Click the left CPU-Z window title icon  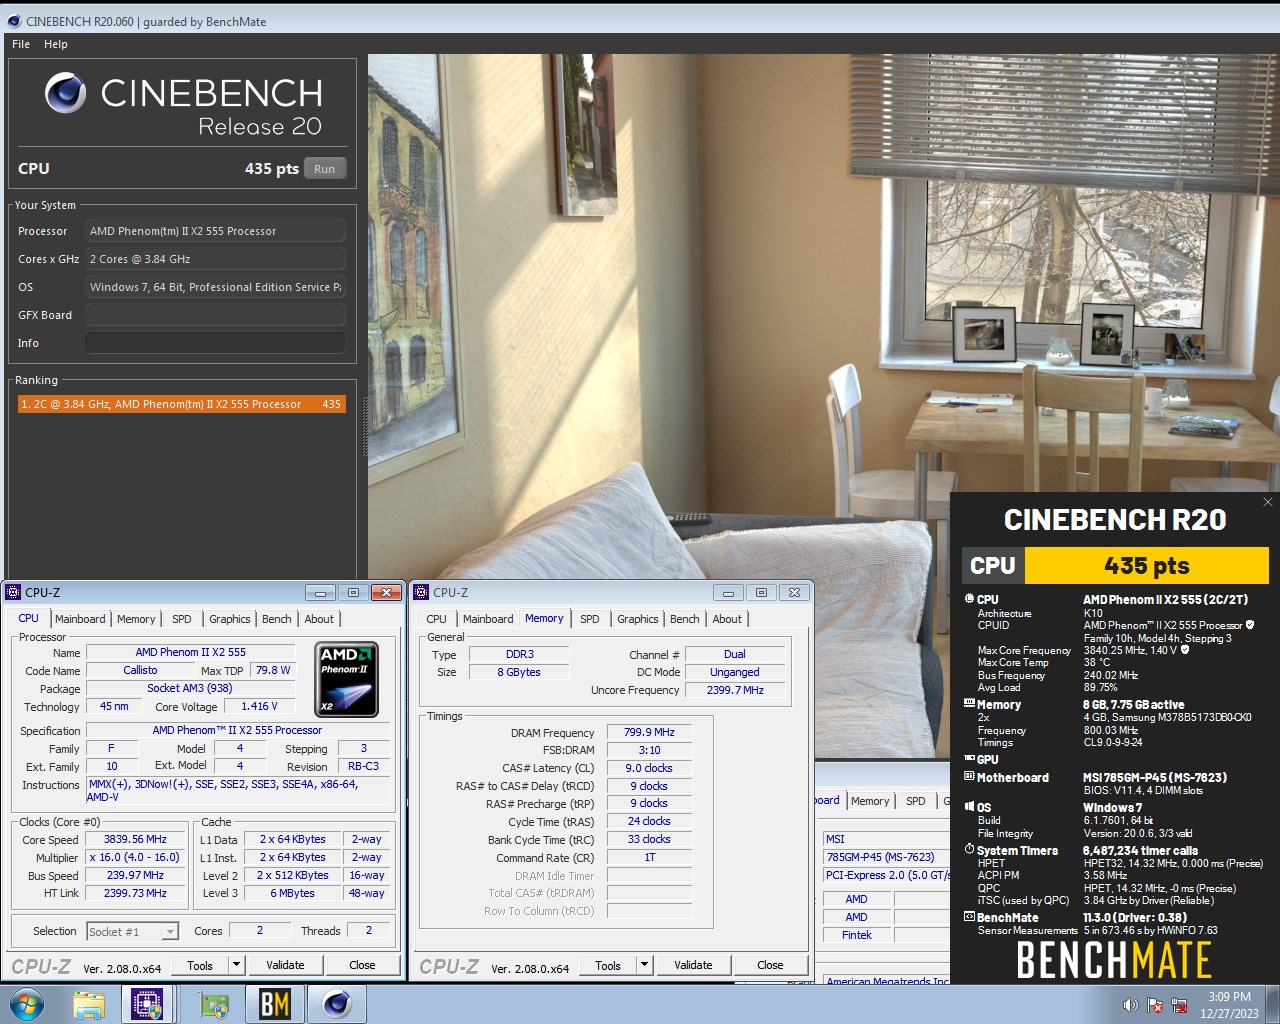tap(14, 592)
